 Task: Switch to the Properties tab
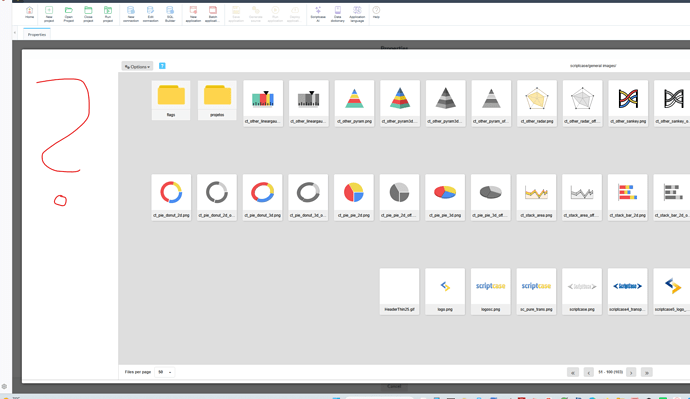(37, 34)
